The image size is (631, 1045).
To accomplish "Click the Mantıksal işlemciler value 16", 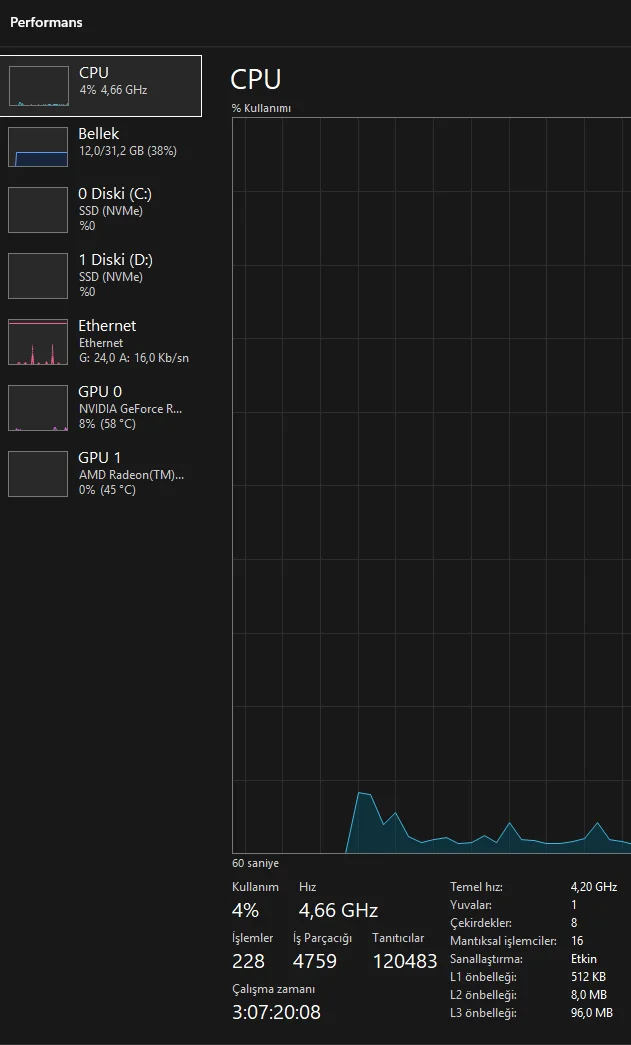I will pos(577,941).
